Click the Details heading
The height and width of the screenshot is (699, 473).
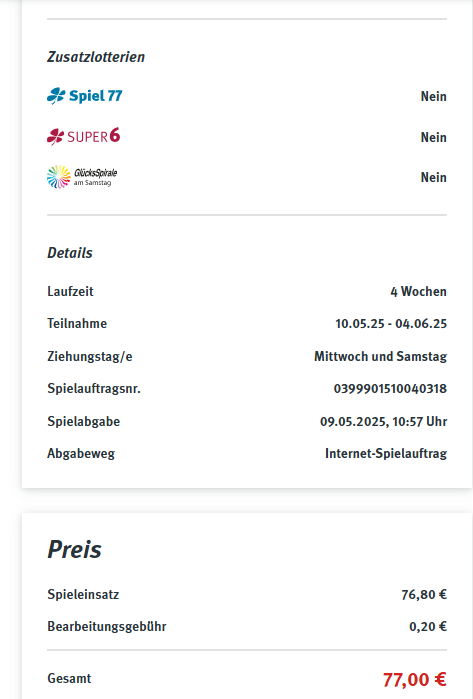point(70,253)
